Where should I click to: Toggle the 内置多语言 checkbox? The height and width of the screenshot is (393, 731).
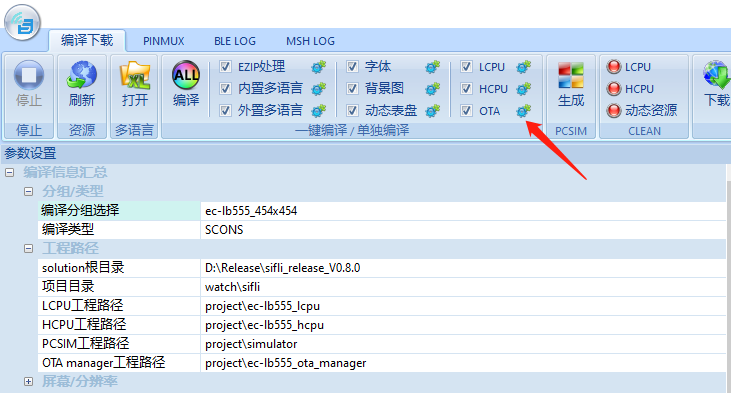point(226,89)
